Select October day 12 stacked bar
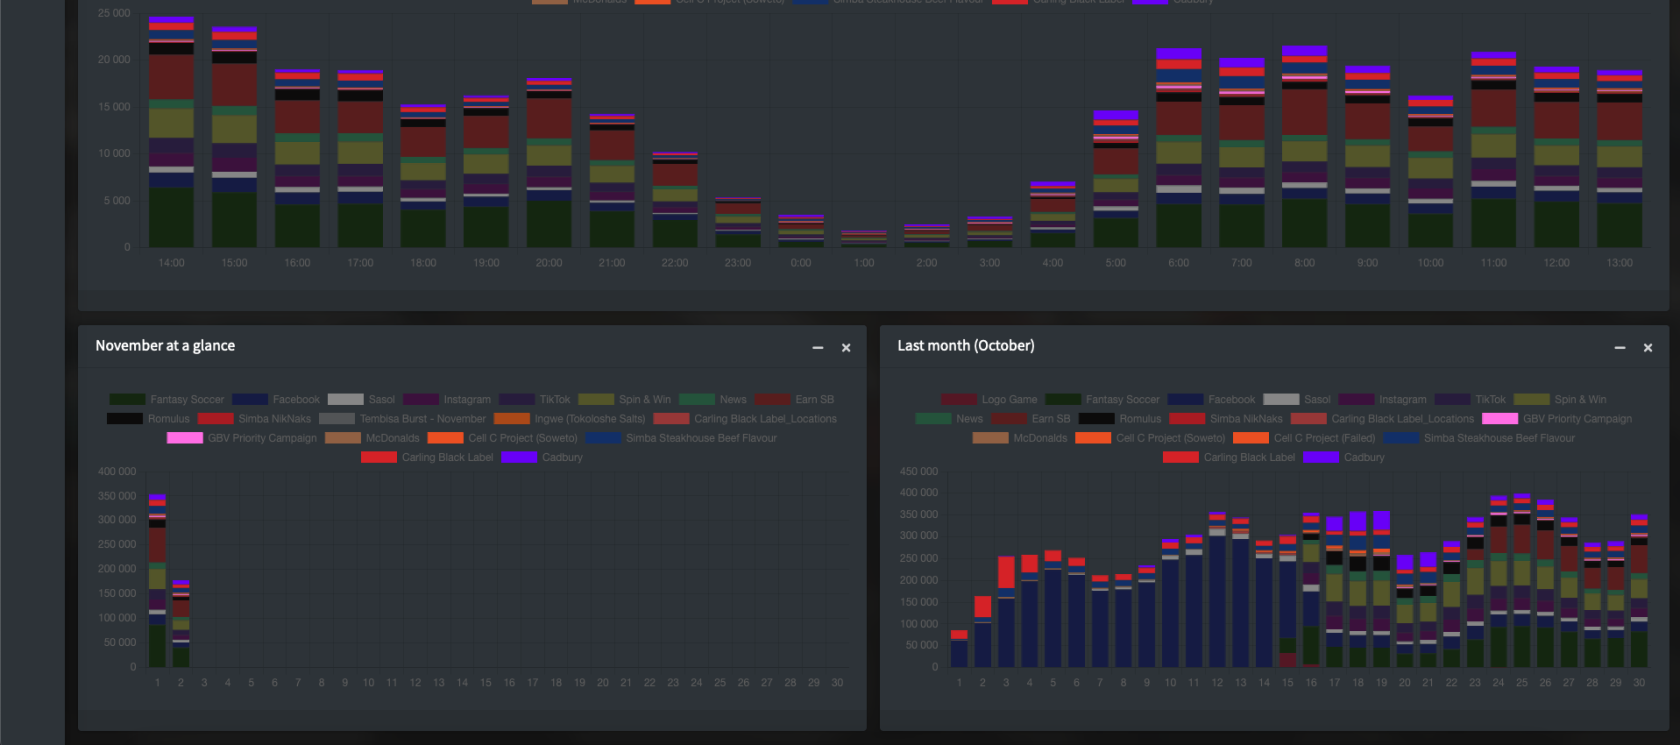Image resolution: width=1680 pixels, height=745 pixels. click(1217, 590)
